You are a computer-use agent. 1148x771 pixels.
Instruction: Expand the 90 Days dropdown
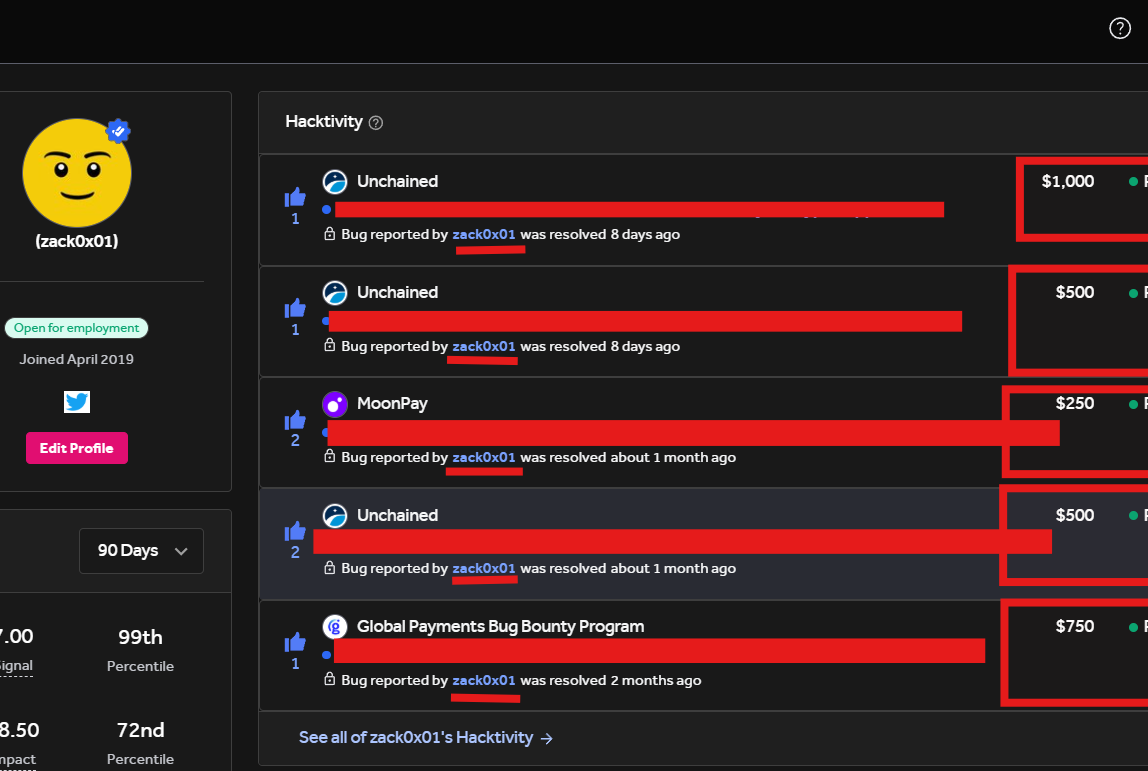tap(141, 551)
